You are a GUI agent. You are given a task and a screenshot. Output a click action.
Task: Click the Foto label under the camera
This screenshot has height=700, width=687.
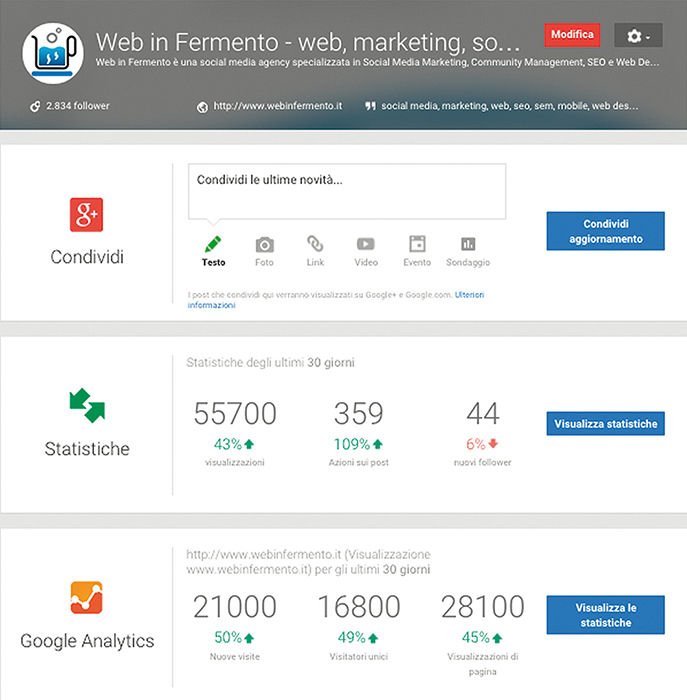(264, 262)
